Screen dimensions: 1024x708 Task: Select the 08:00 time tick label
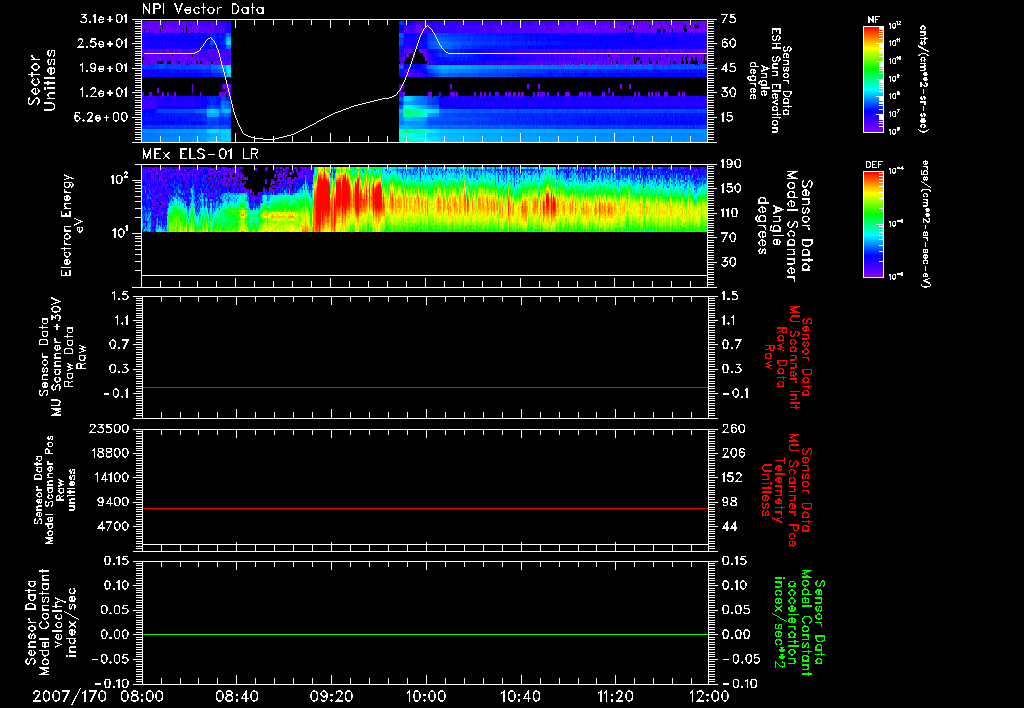point(142,696)
